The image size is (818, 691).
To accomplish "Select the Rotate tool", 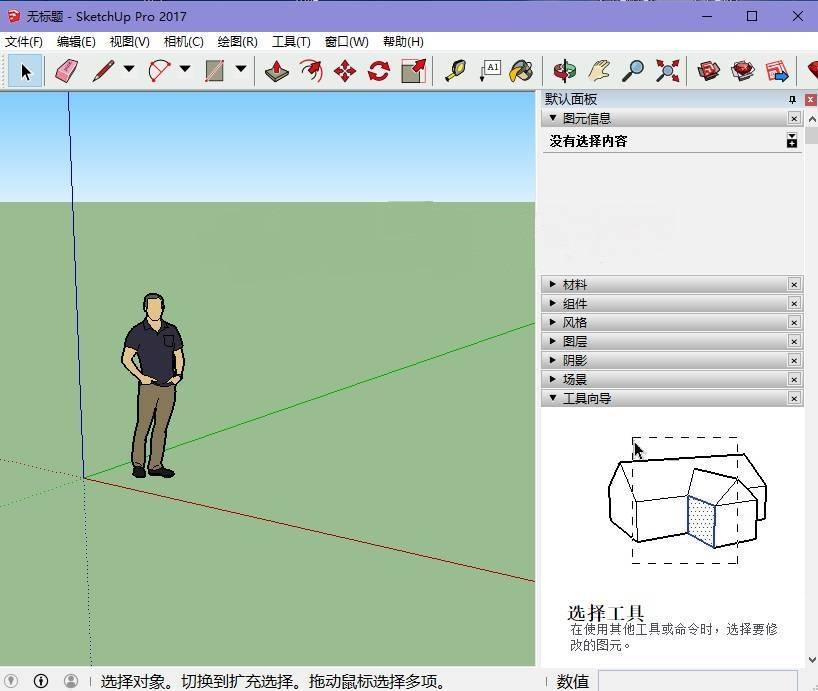I will [379, 71].
